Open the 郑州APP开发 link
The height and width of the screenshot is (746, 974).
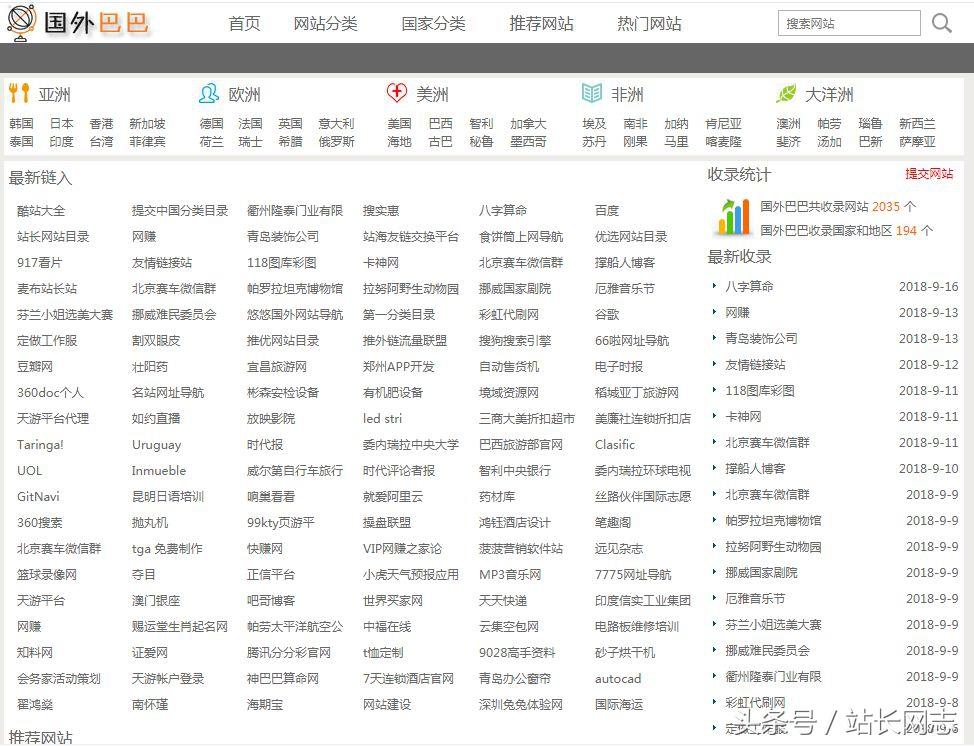(x=399, y=366)
